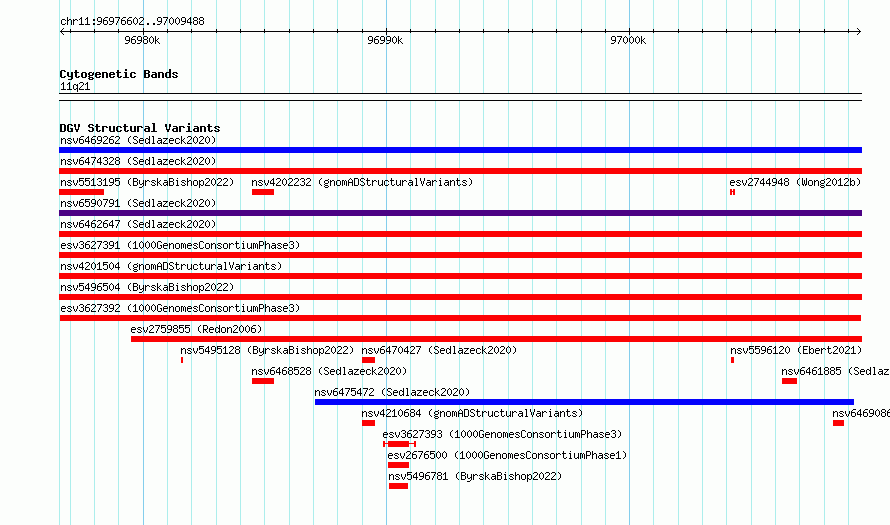
Task: Open the nsv6474328 (Sedlazeck2020) variant label
Action: 138,161
